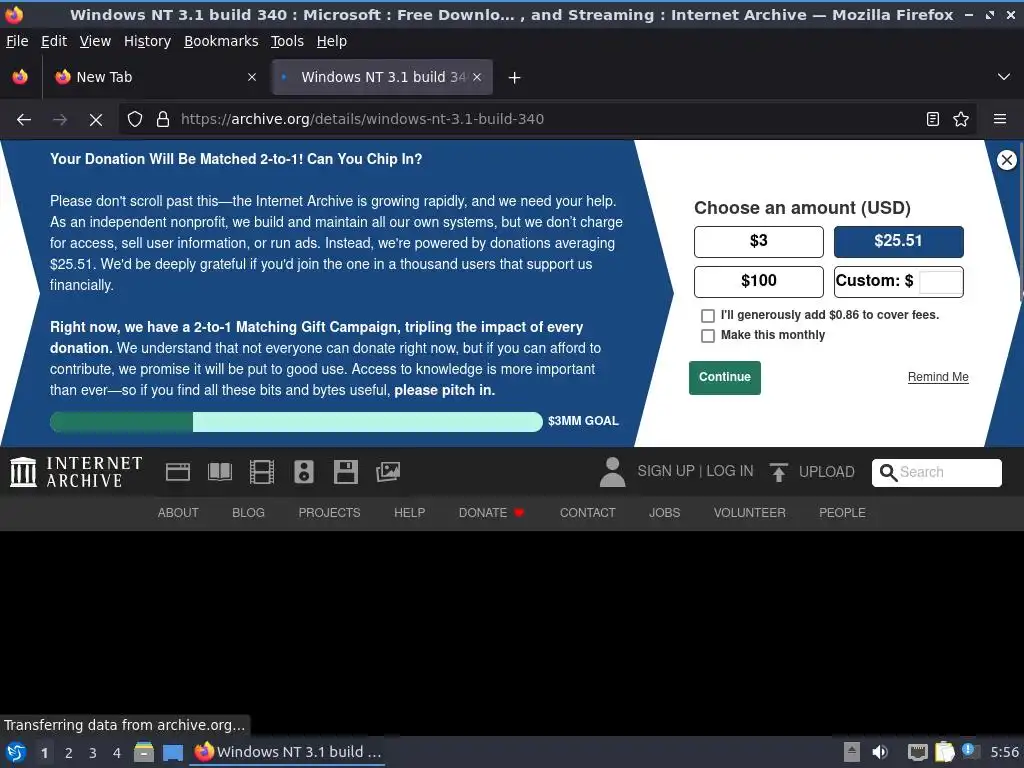Close the Windows NT 3.1 build tab
The image size is (1024, 768).
click(477, 77)
